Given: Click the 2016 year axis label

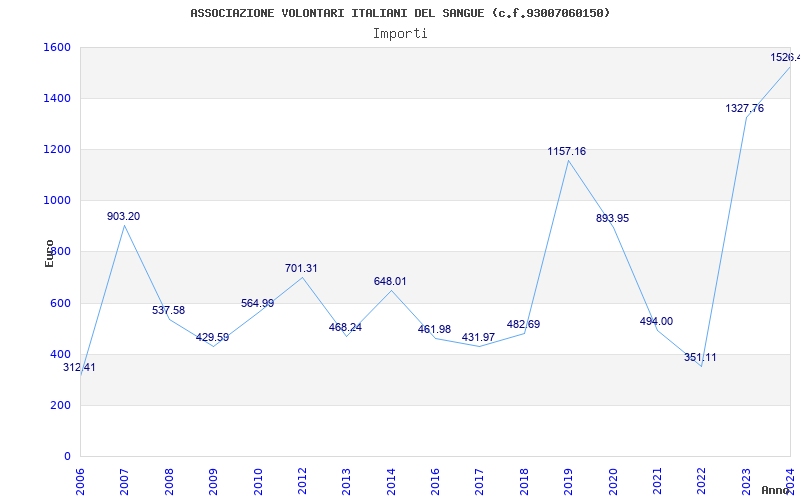Looking at the screenshot, I should (435, 482).
